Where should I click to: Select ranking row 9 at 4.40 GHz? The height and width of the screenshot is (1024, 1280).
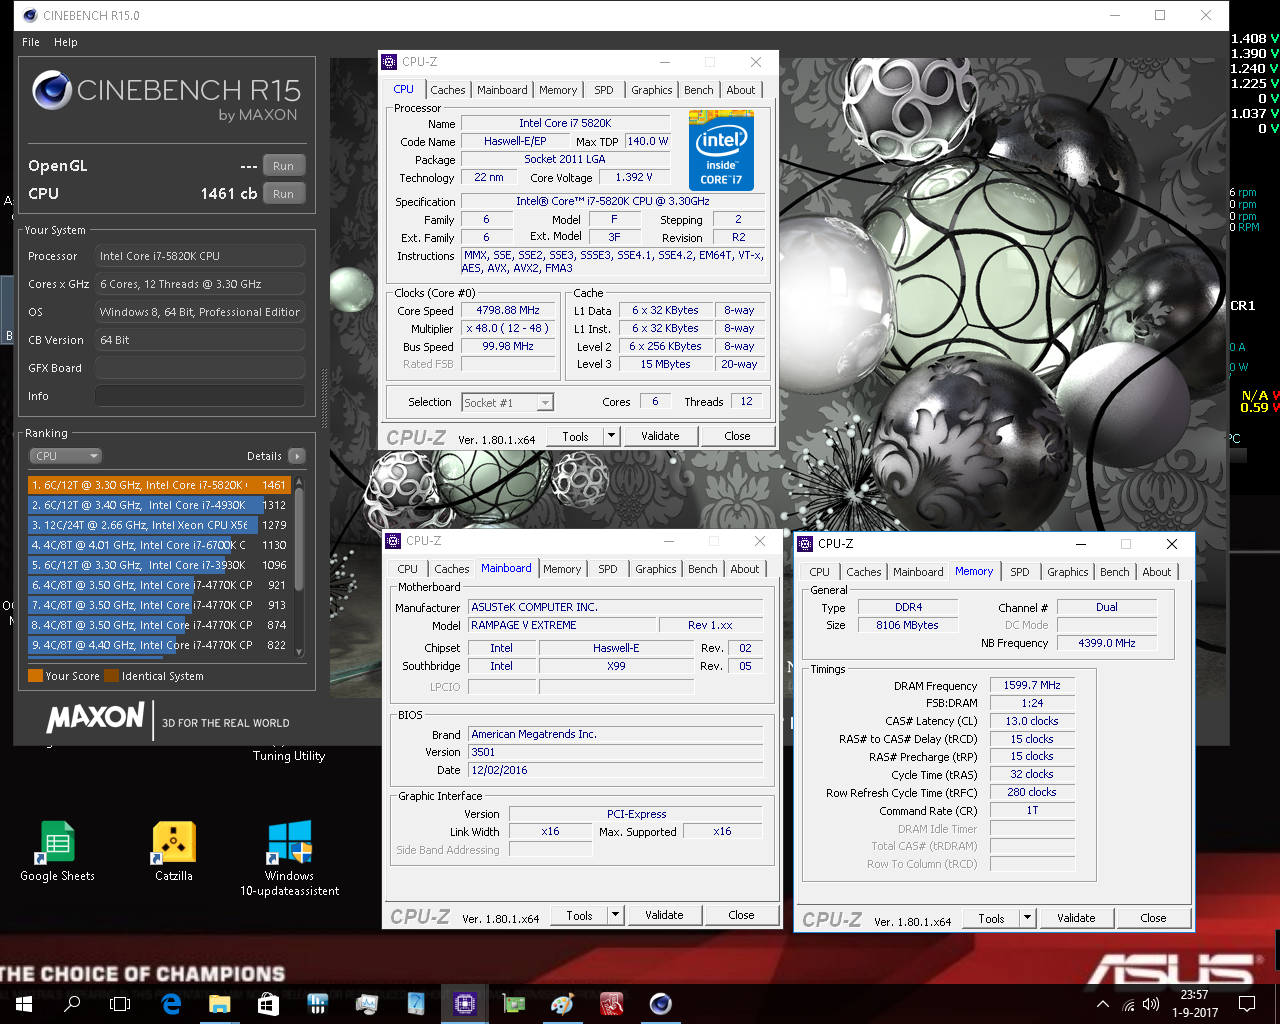point(160,645)
